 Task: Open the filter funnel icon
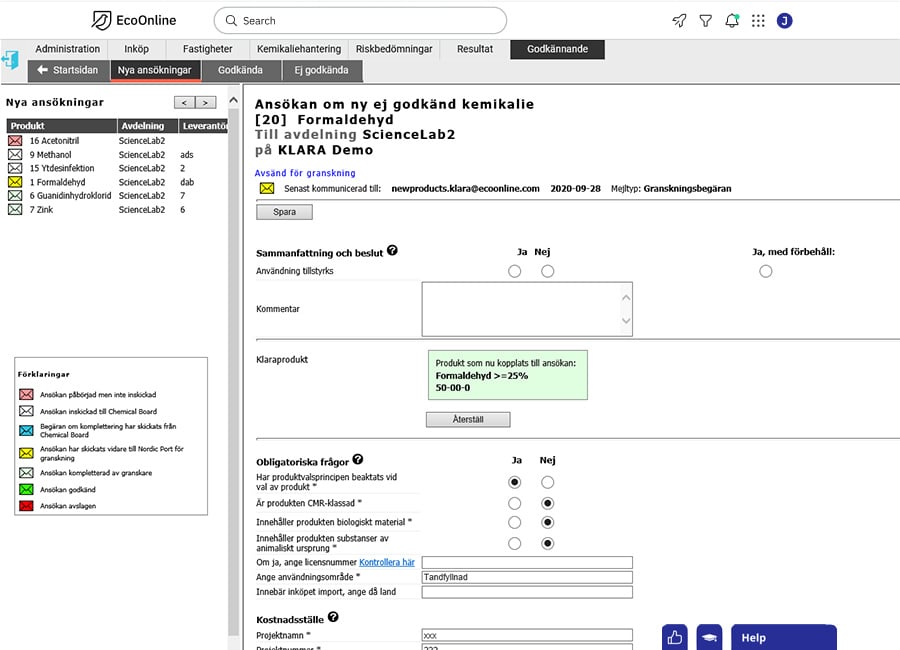pos(705,21)
